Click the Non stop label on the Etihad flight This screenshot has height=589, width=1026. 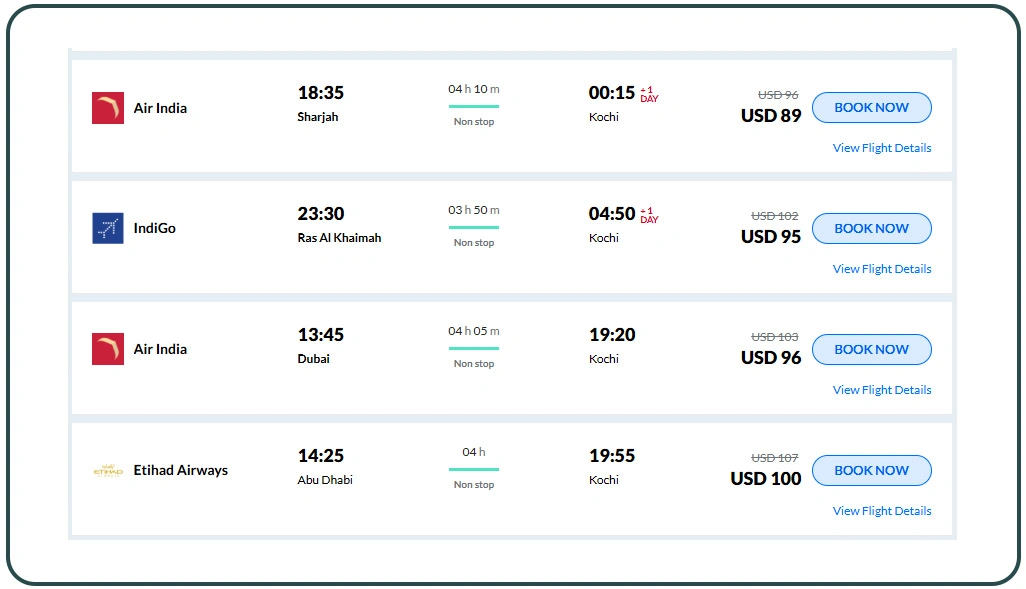click(472, 484)
